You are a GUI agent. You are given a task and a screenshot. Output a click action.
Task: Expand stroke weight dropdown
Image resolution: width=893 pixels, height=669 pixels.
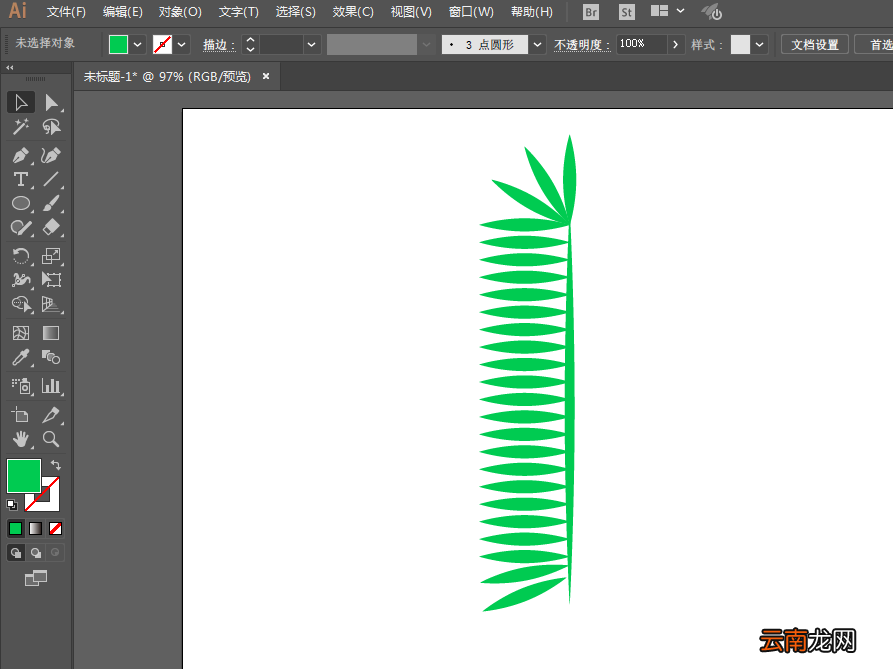click(311, 44)
